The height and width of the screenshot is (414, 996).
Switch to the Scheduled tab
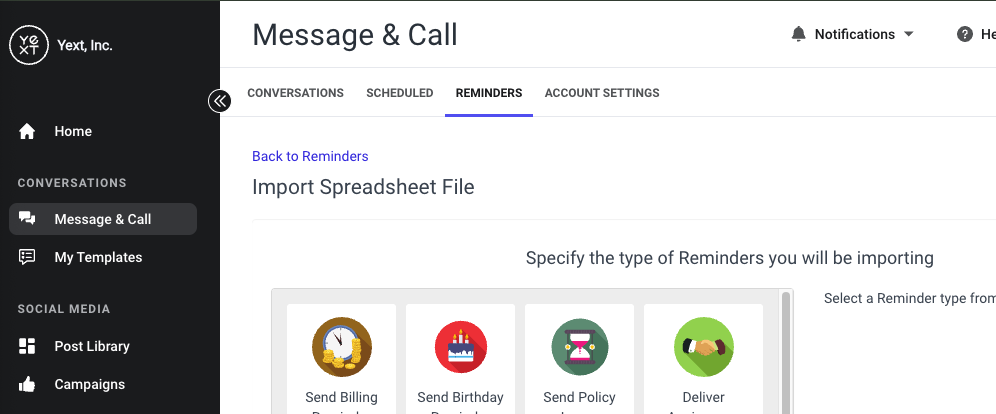click(400, 93)
